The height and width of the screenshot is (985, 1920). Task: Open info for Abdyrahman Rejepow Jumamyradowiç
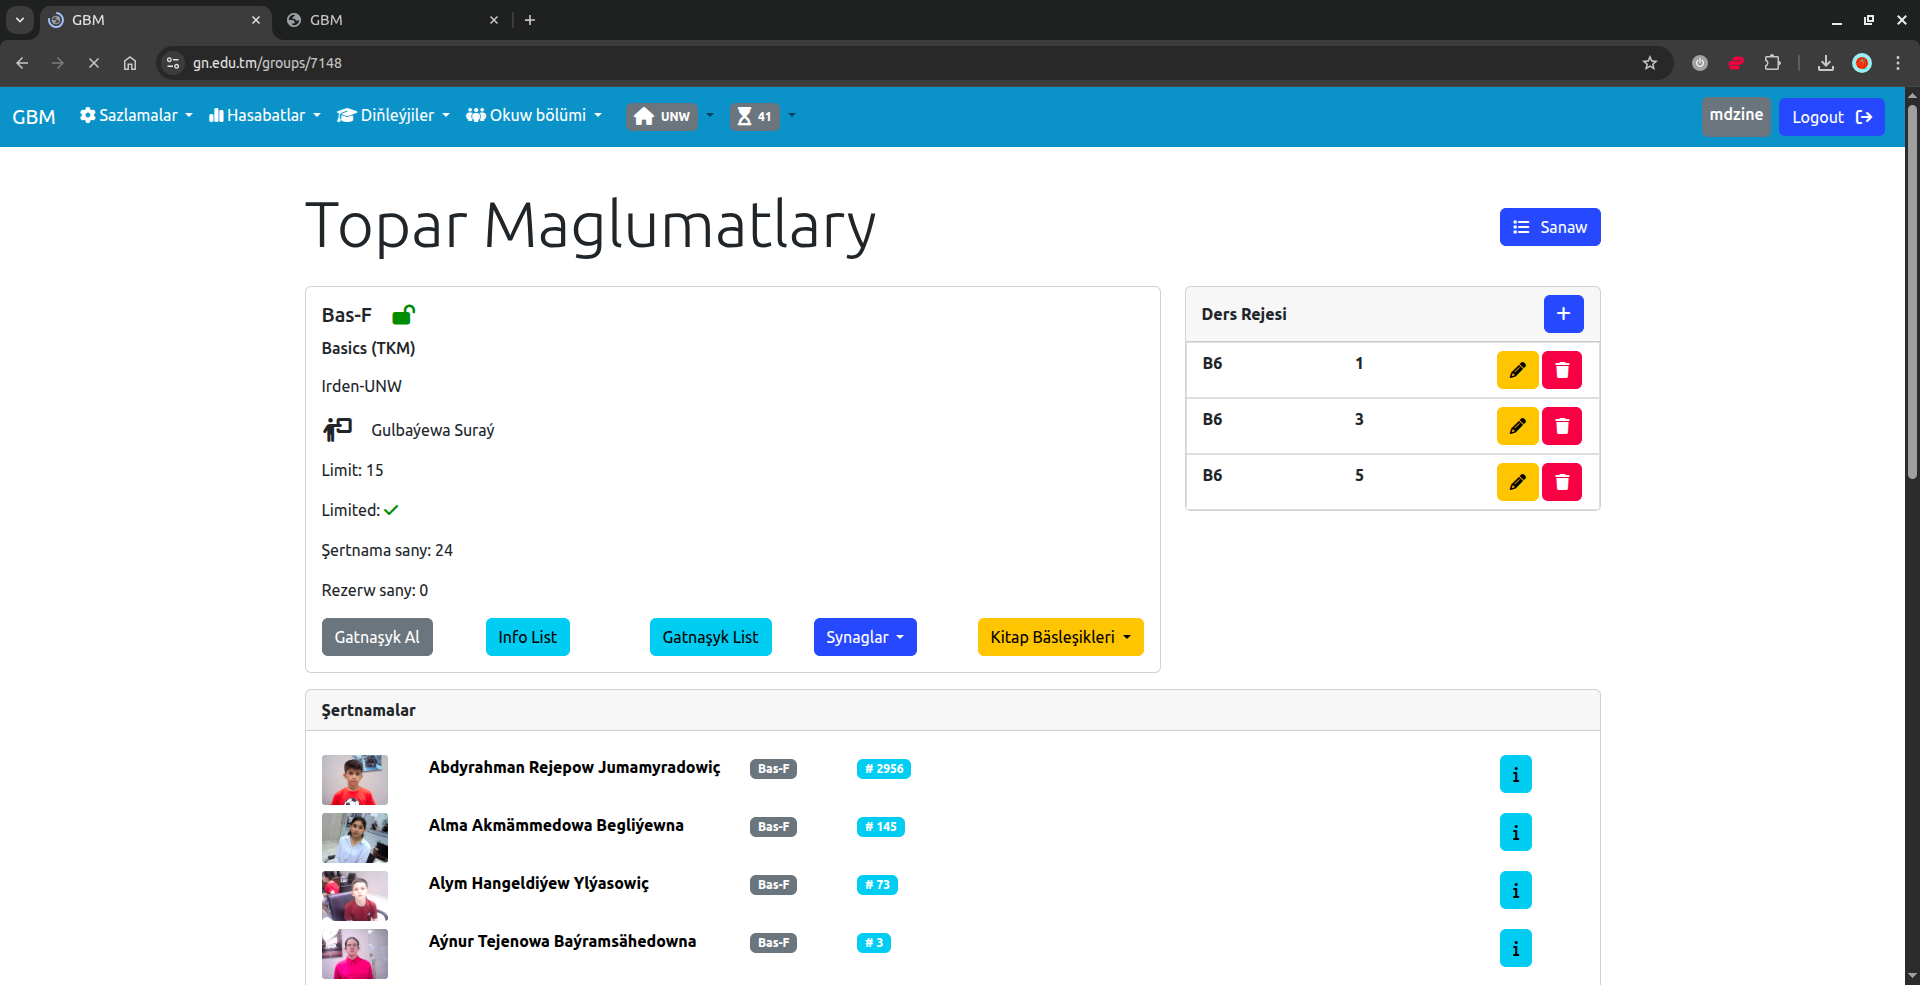pyautogui.click(x=1515, y=774)
